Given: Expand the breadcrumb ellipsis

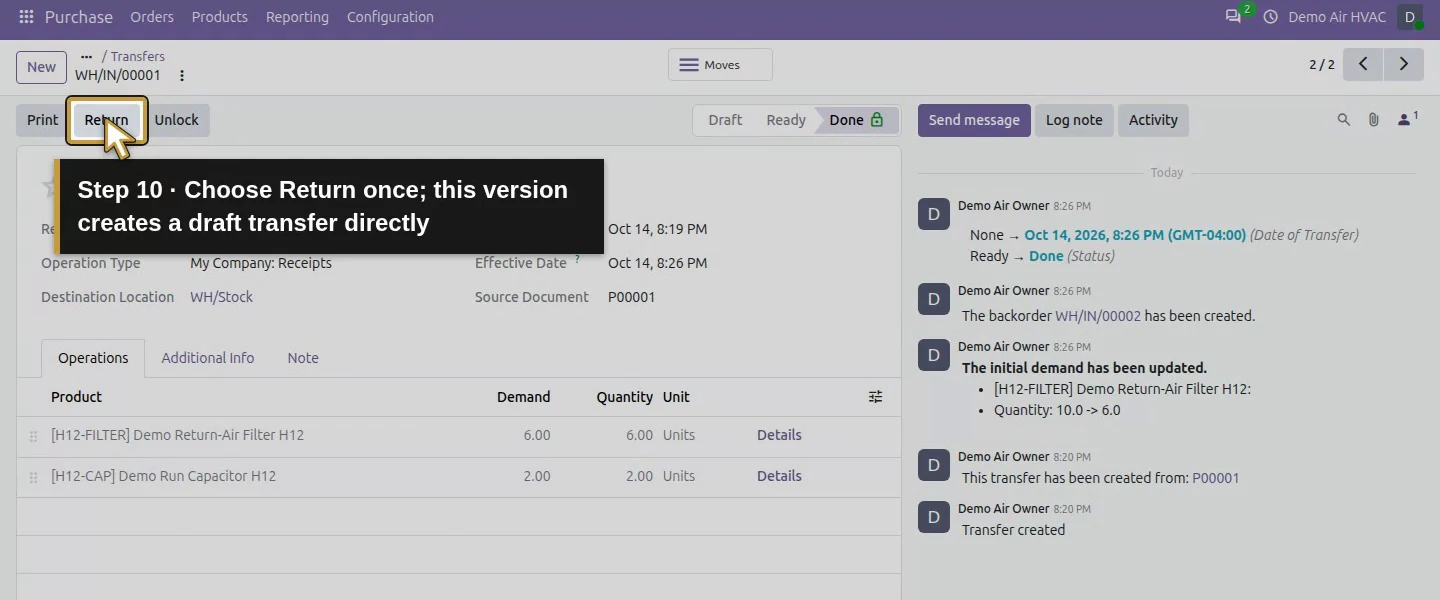Looking at the screenshot, I should 86,57.
